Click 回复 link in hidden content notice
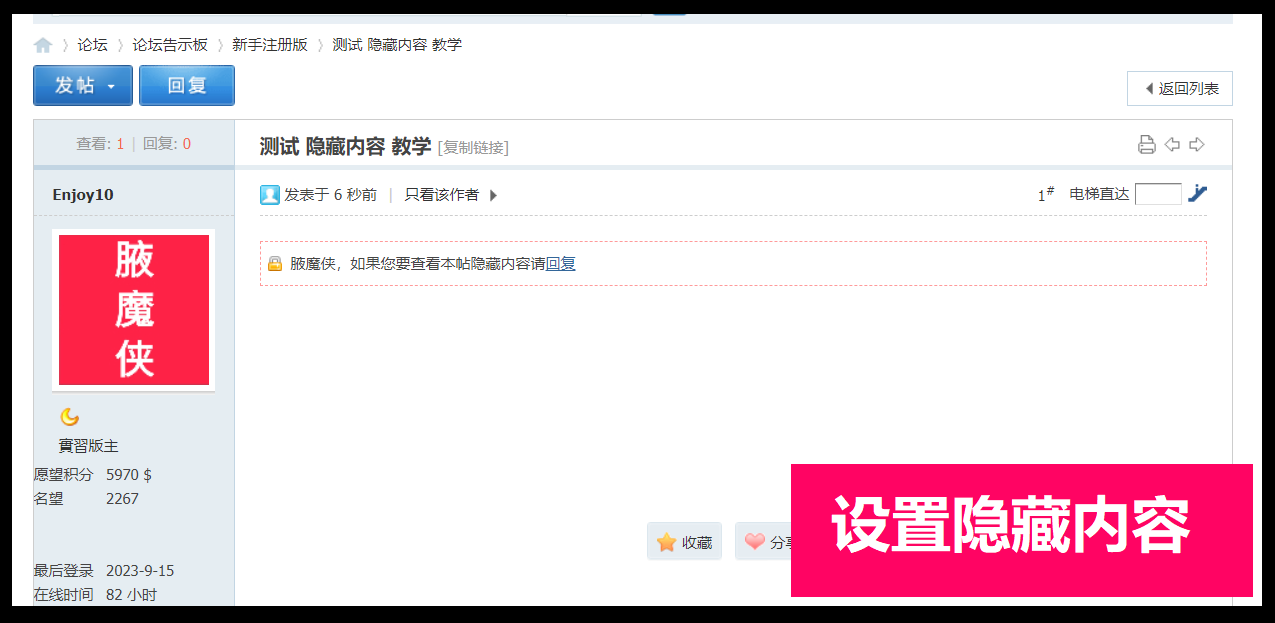1275x623 pixels. [560, 264]
